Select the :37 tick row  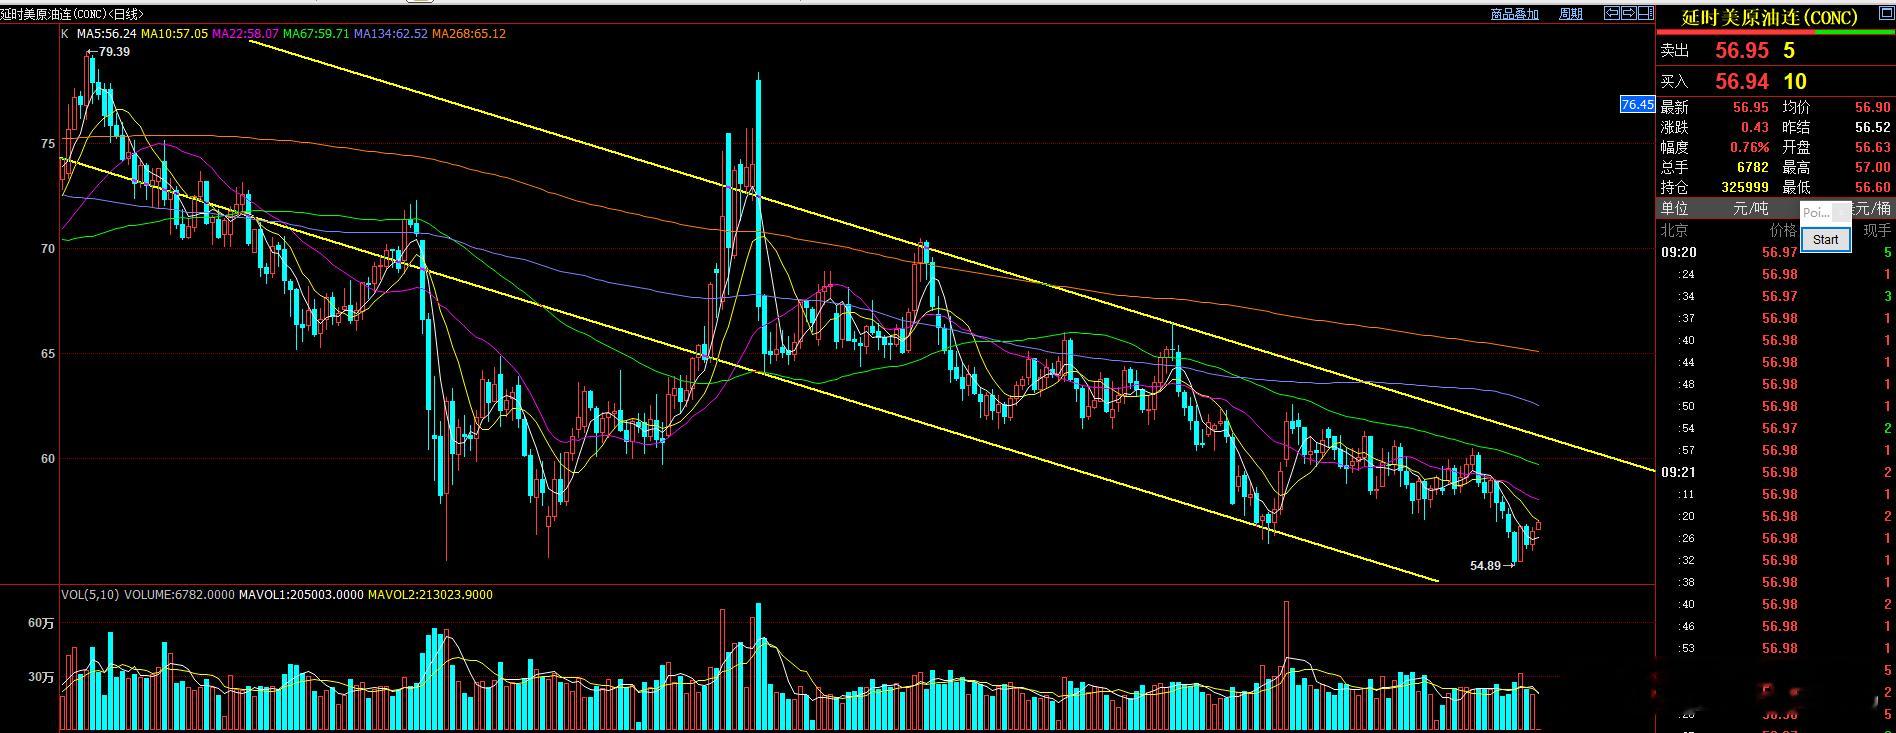coord(1776,318)
